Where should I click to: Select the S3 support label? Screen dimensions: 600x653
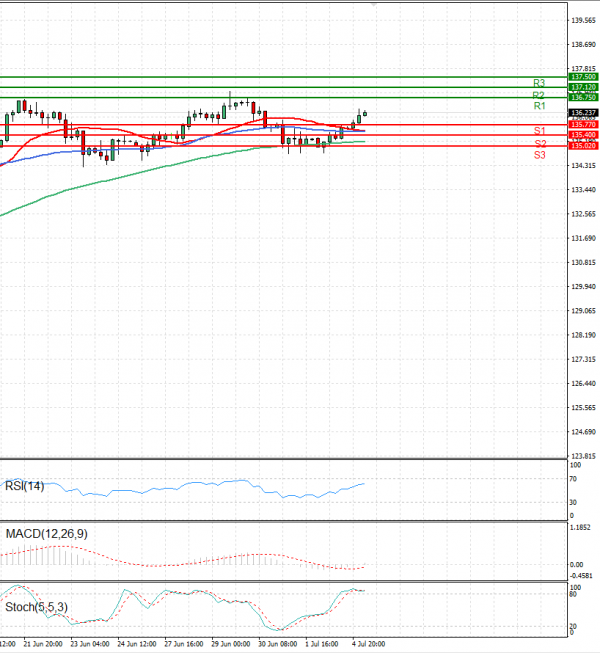point(539,155)
